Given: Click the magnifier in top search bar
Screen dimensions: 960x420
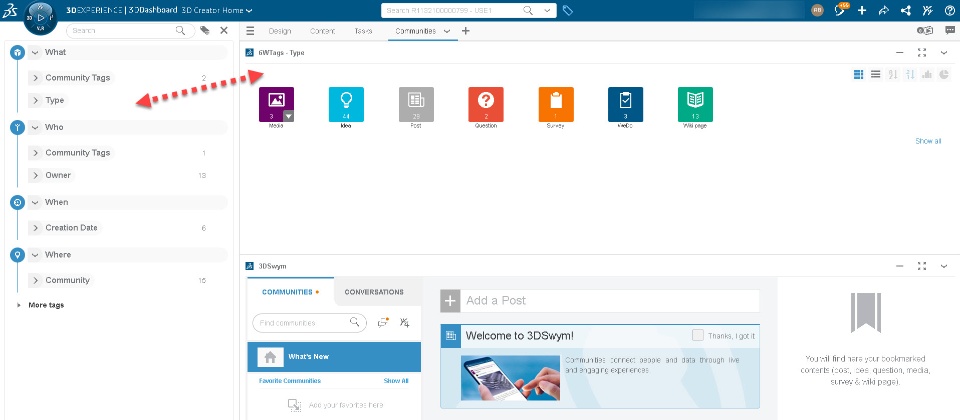Looking at the screenshot, I should (528, 10).
